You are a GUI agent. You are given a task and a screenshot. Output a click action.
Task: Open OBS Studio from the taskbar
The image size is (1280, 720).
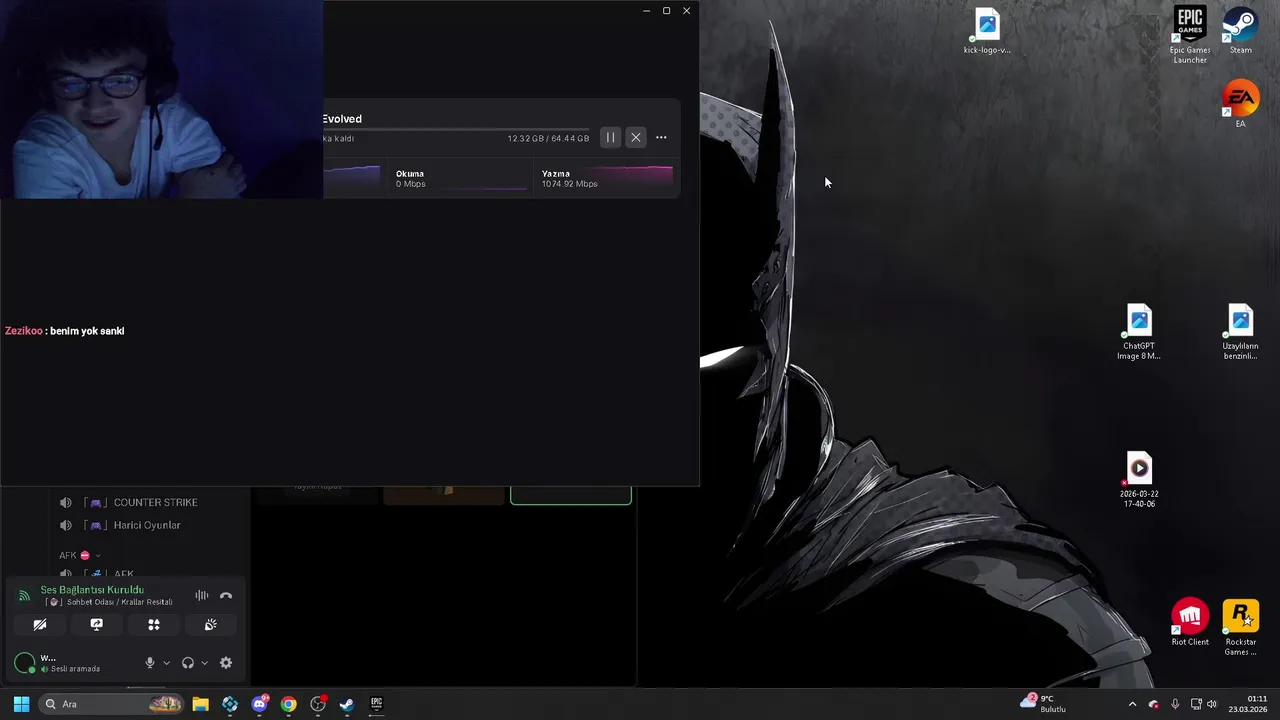(x=318, y=704)
